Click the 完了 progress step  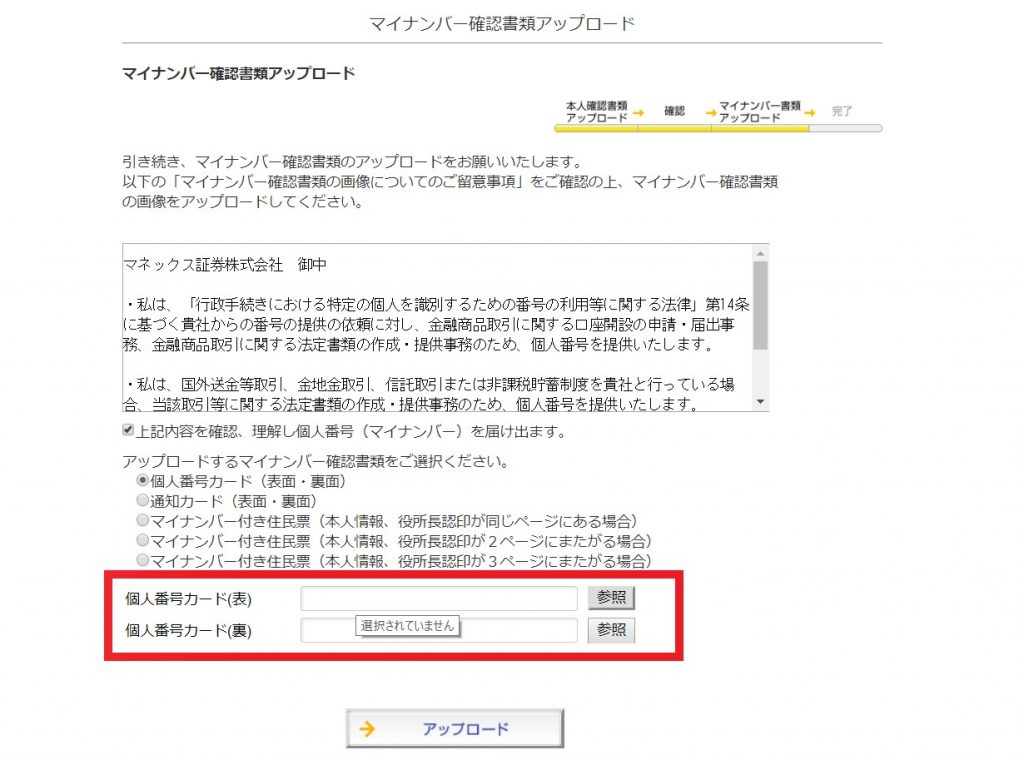click(x=842, y=111)
